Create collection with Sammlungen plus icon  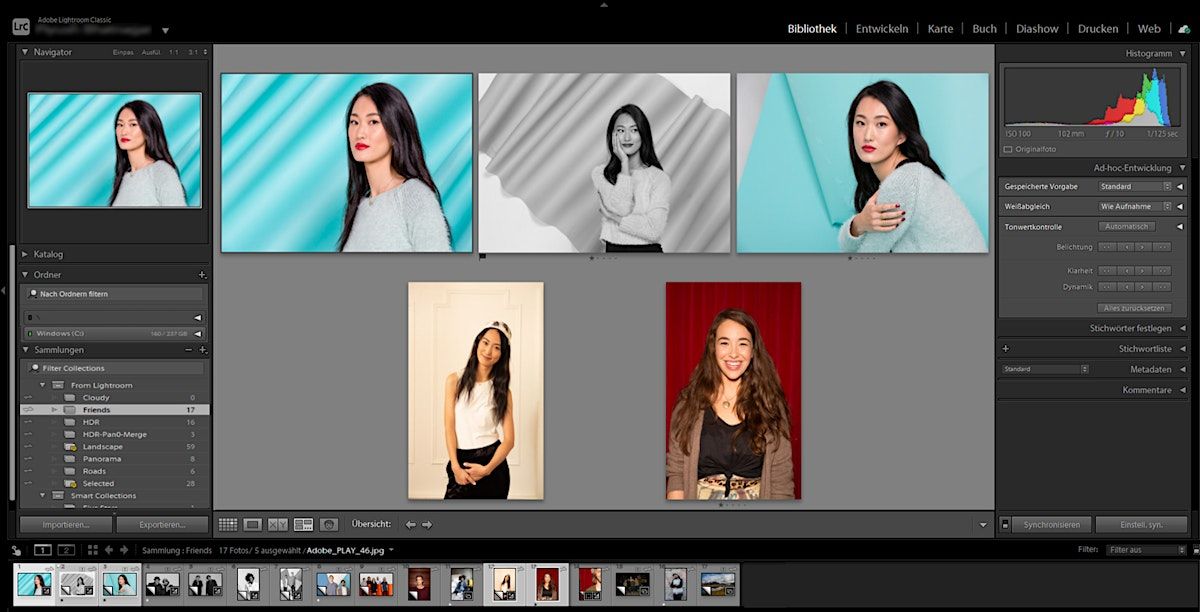pyautogui.click(x=202, y=350)
